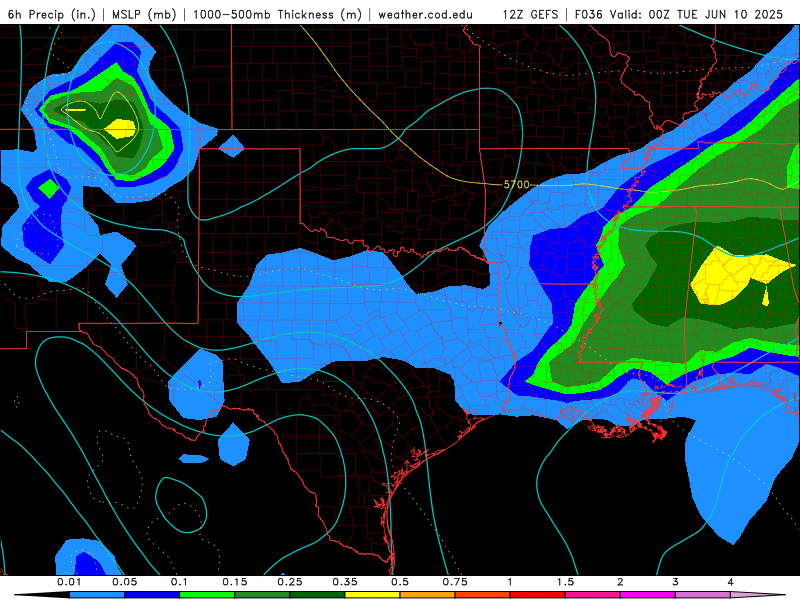
Task: Click the '12Z GEFS' model label
Action: click(530, 14)
